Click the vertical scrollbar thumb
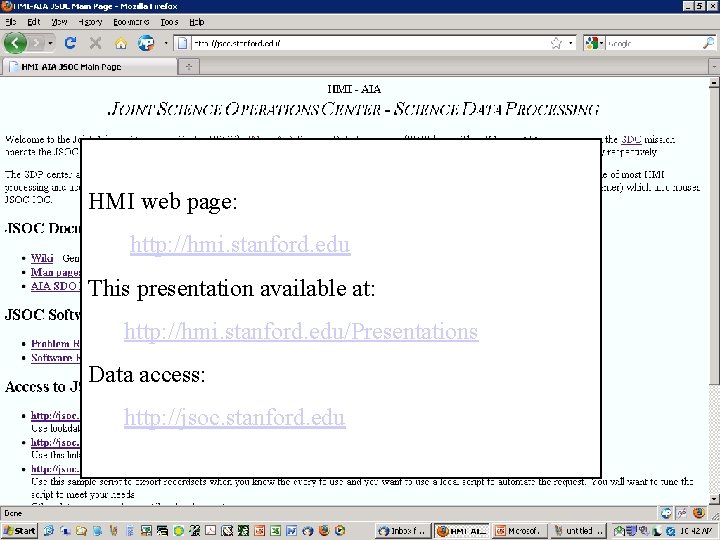Screen dimensions: 720x540 click(x=714, y=236)
